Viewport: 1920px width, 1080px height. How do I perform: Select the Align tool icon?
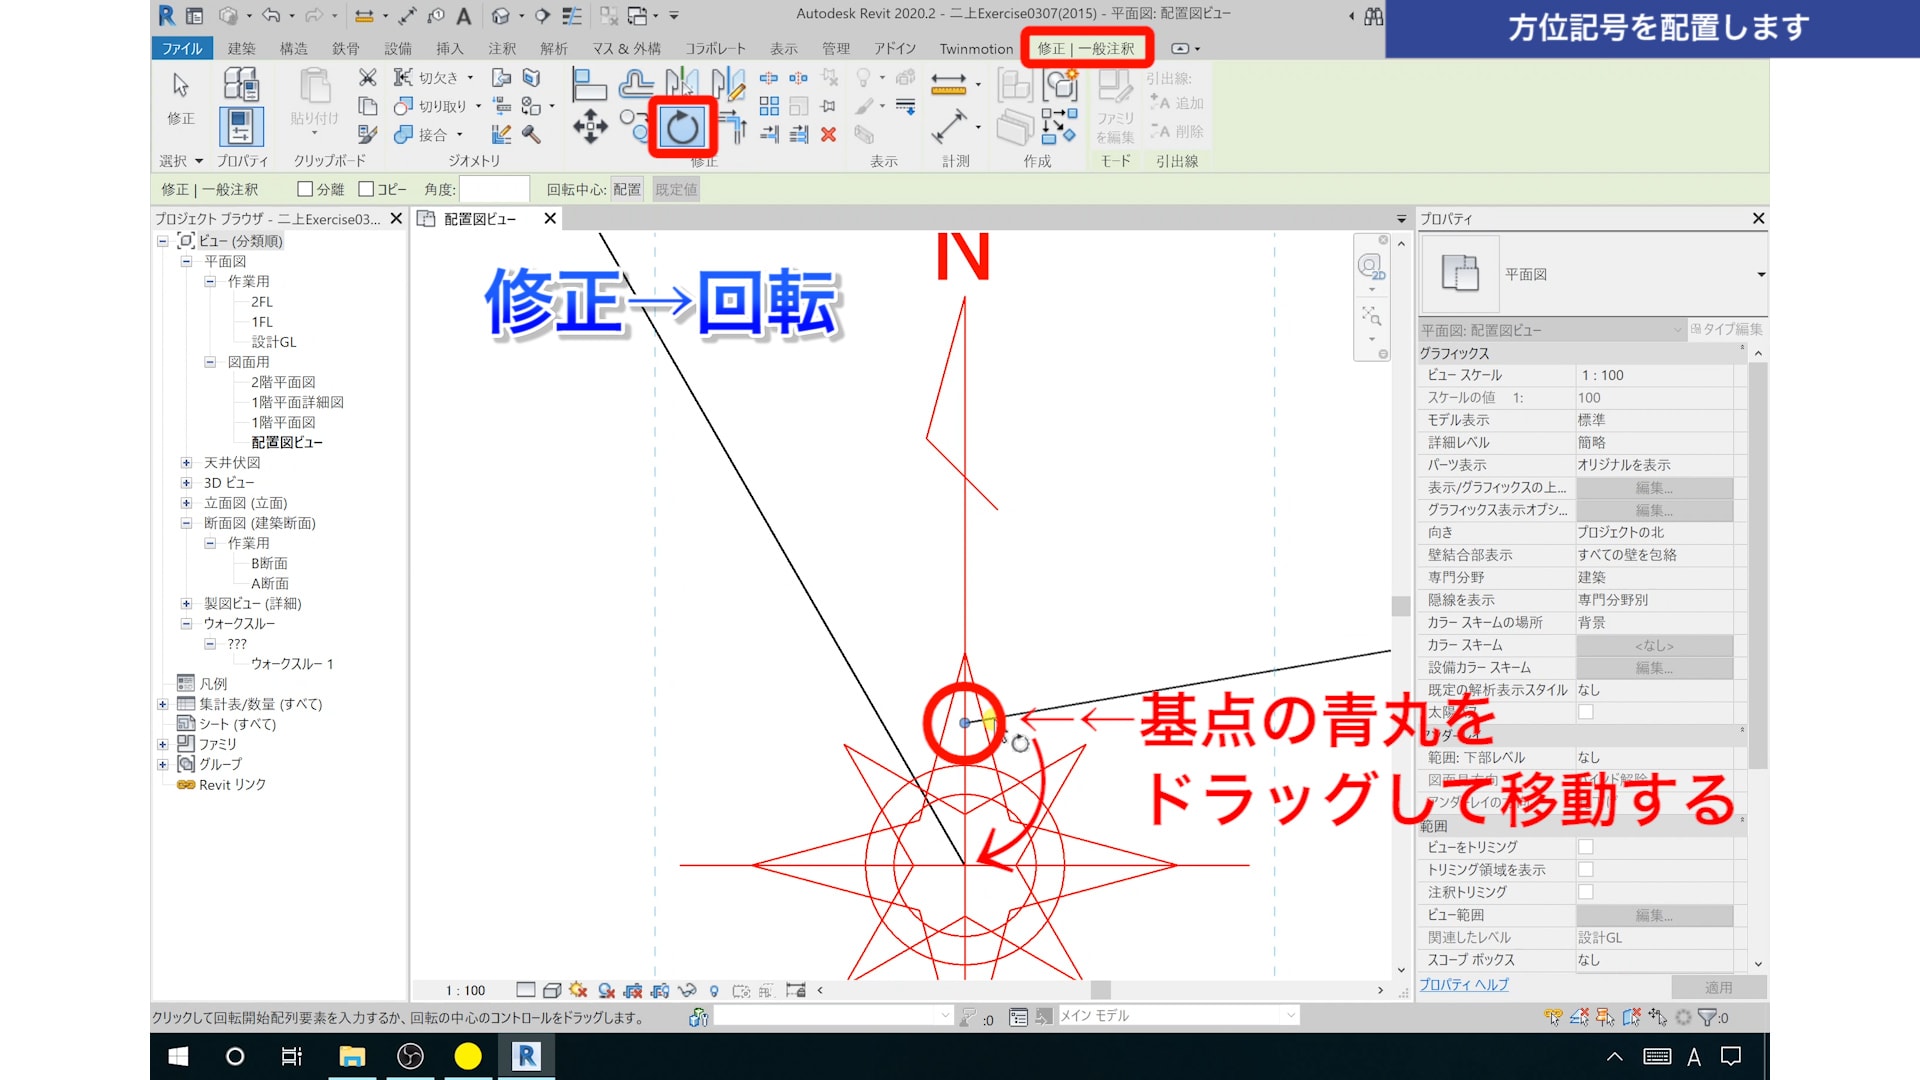click(589, 84)
